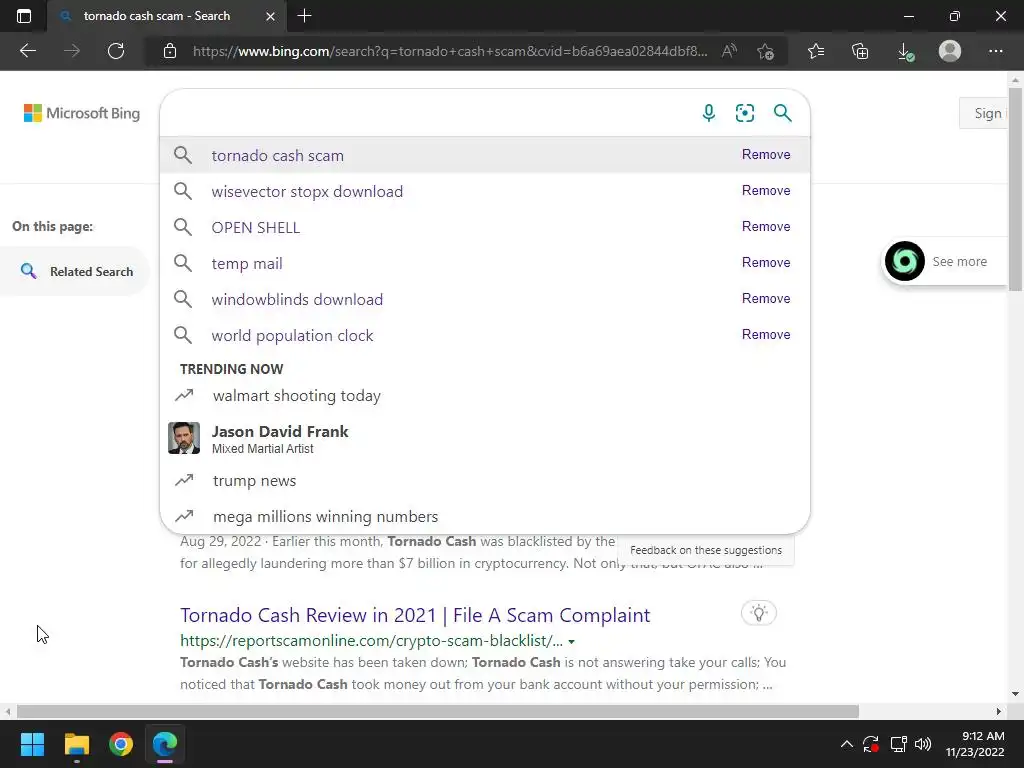1024x768 pixels.
Task: Click Related Search in sidebar
Action: (76, 272)
